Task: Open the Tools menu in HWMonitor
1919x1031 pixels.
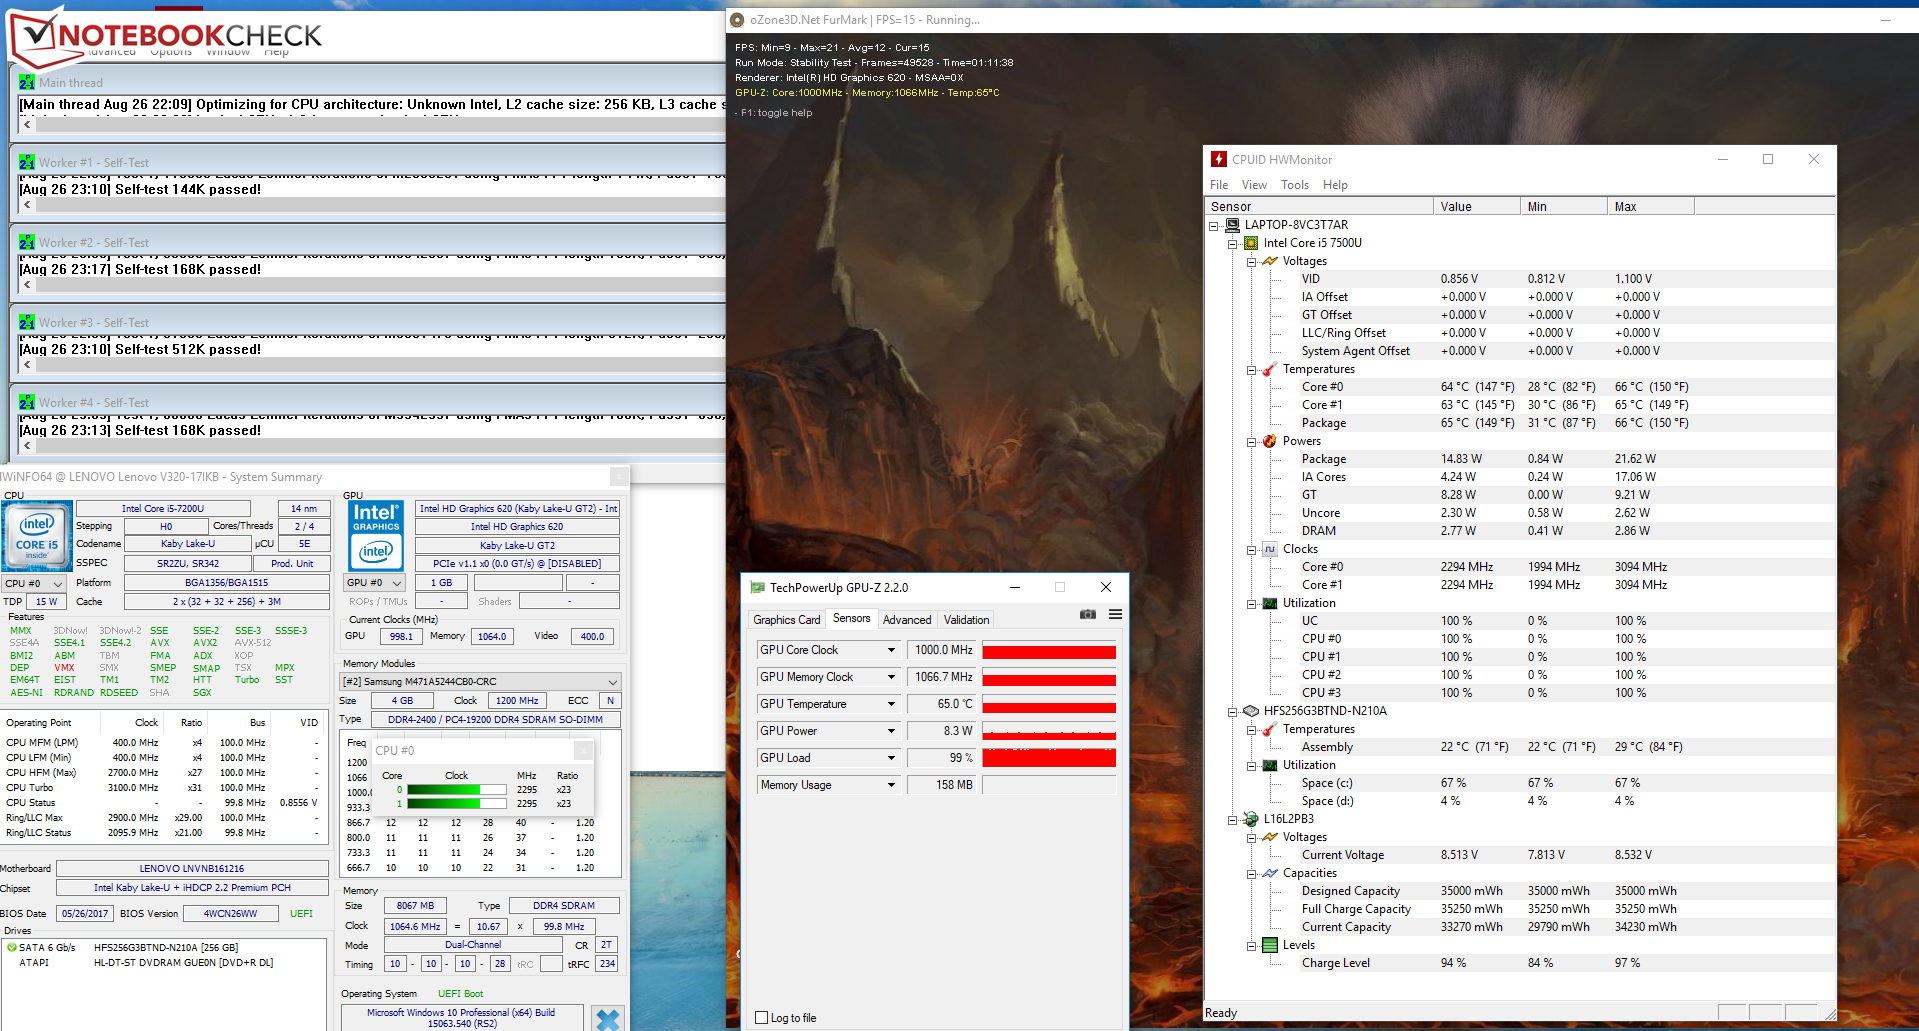Action: click(1295, 185)
